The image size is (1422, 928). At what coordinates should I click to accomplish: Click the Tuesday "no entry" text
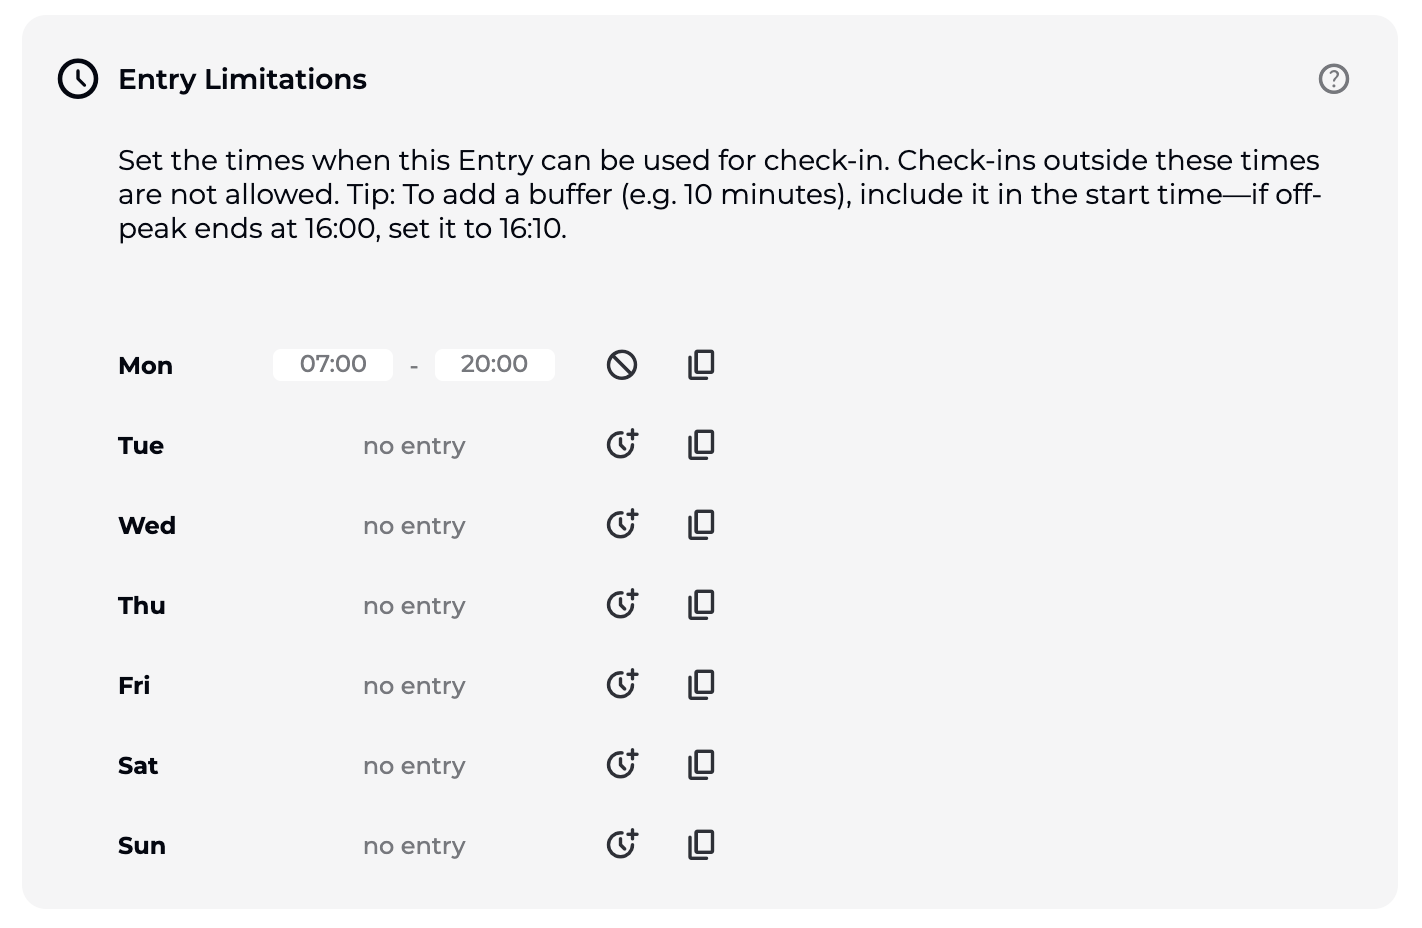coord(414,446)
